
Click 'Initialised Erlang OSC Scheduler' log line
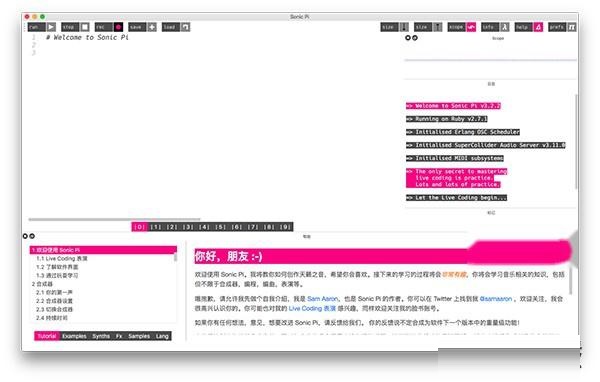[x=463, y=132]
